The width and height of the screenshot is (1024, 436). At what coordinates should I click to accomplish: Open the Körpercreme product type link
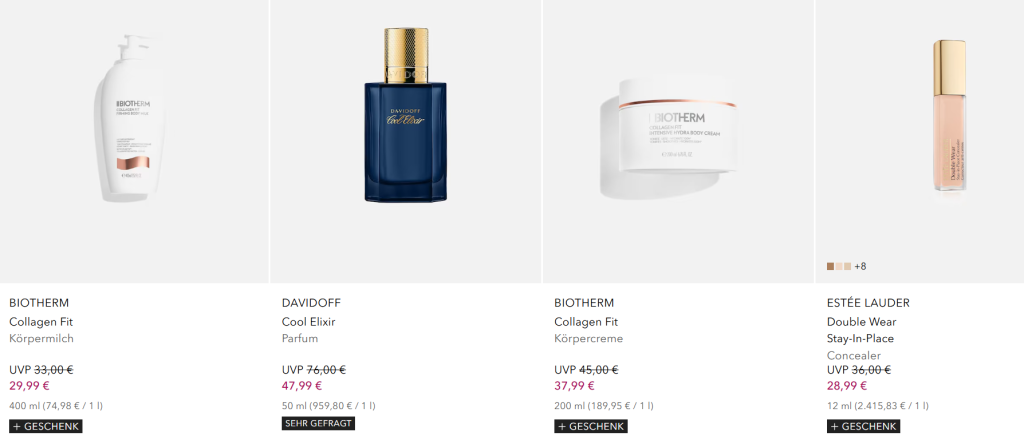click(588, 339)
